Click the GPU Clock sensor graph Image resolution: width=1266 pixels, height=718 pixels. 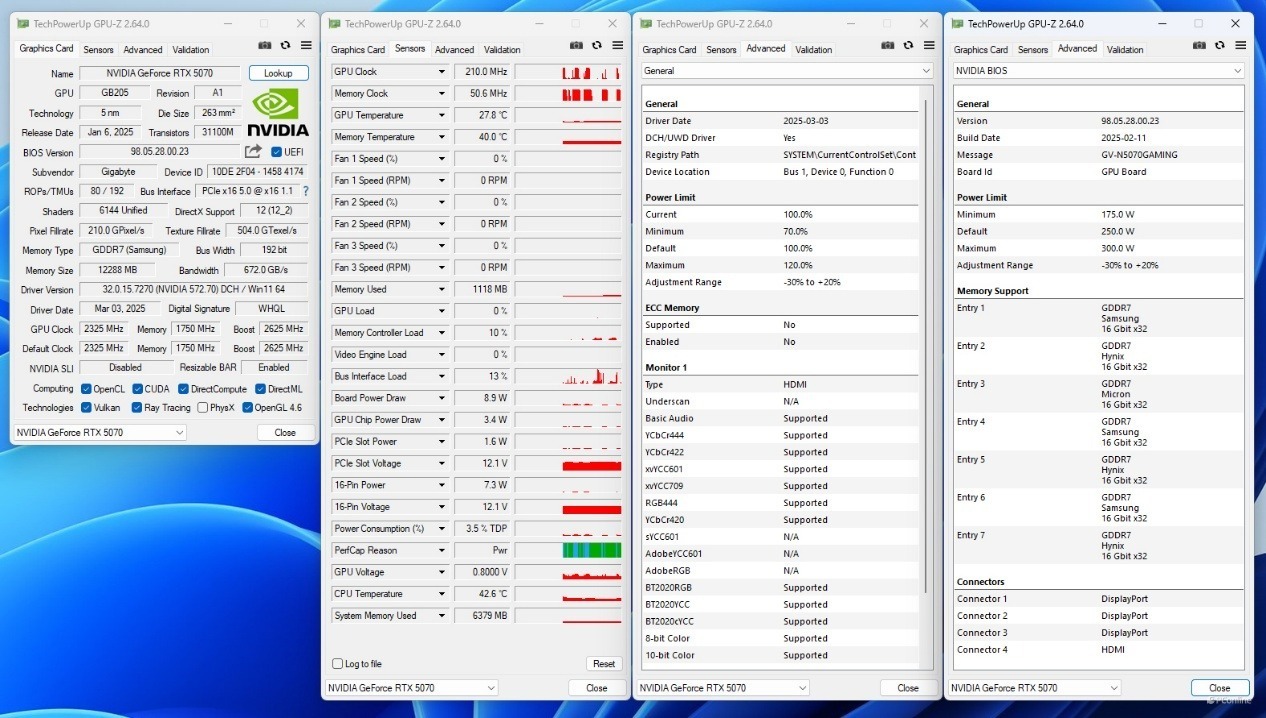pos(592,72)
